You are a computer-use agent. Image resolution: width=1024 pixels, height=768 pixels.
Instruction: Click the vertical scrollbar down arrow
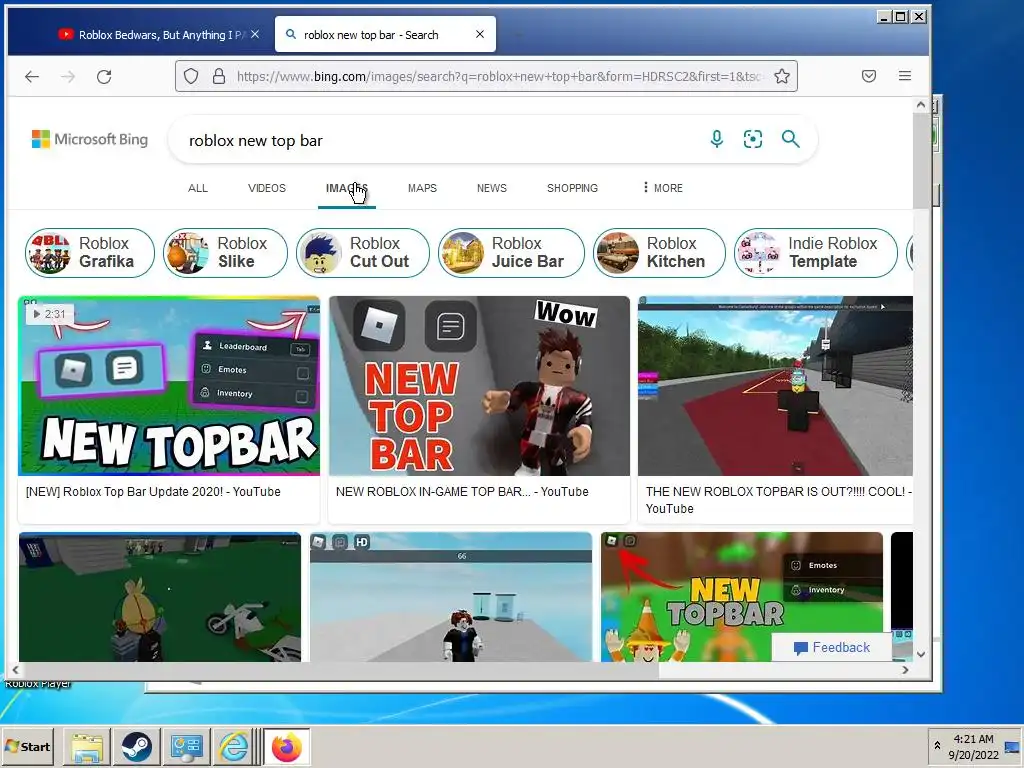coord(921,654)
